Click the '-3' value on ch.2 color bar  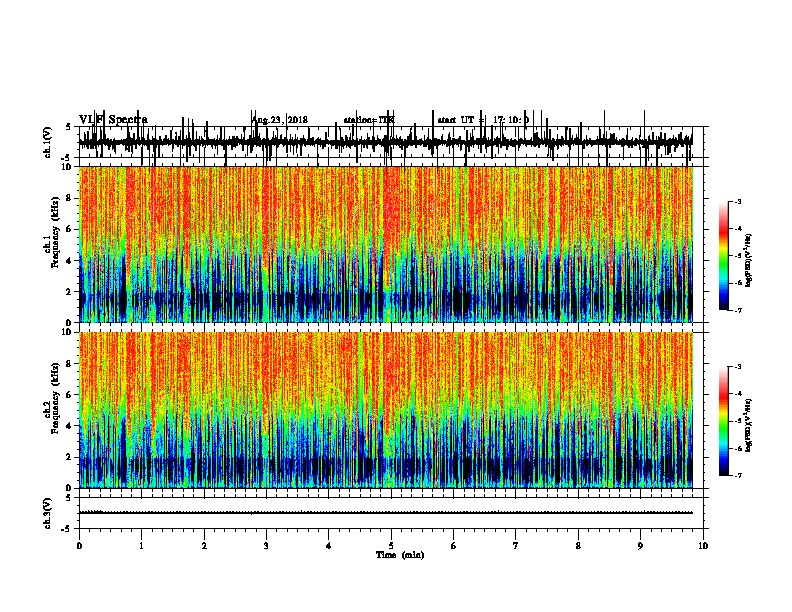[x=738, y=367]
